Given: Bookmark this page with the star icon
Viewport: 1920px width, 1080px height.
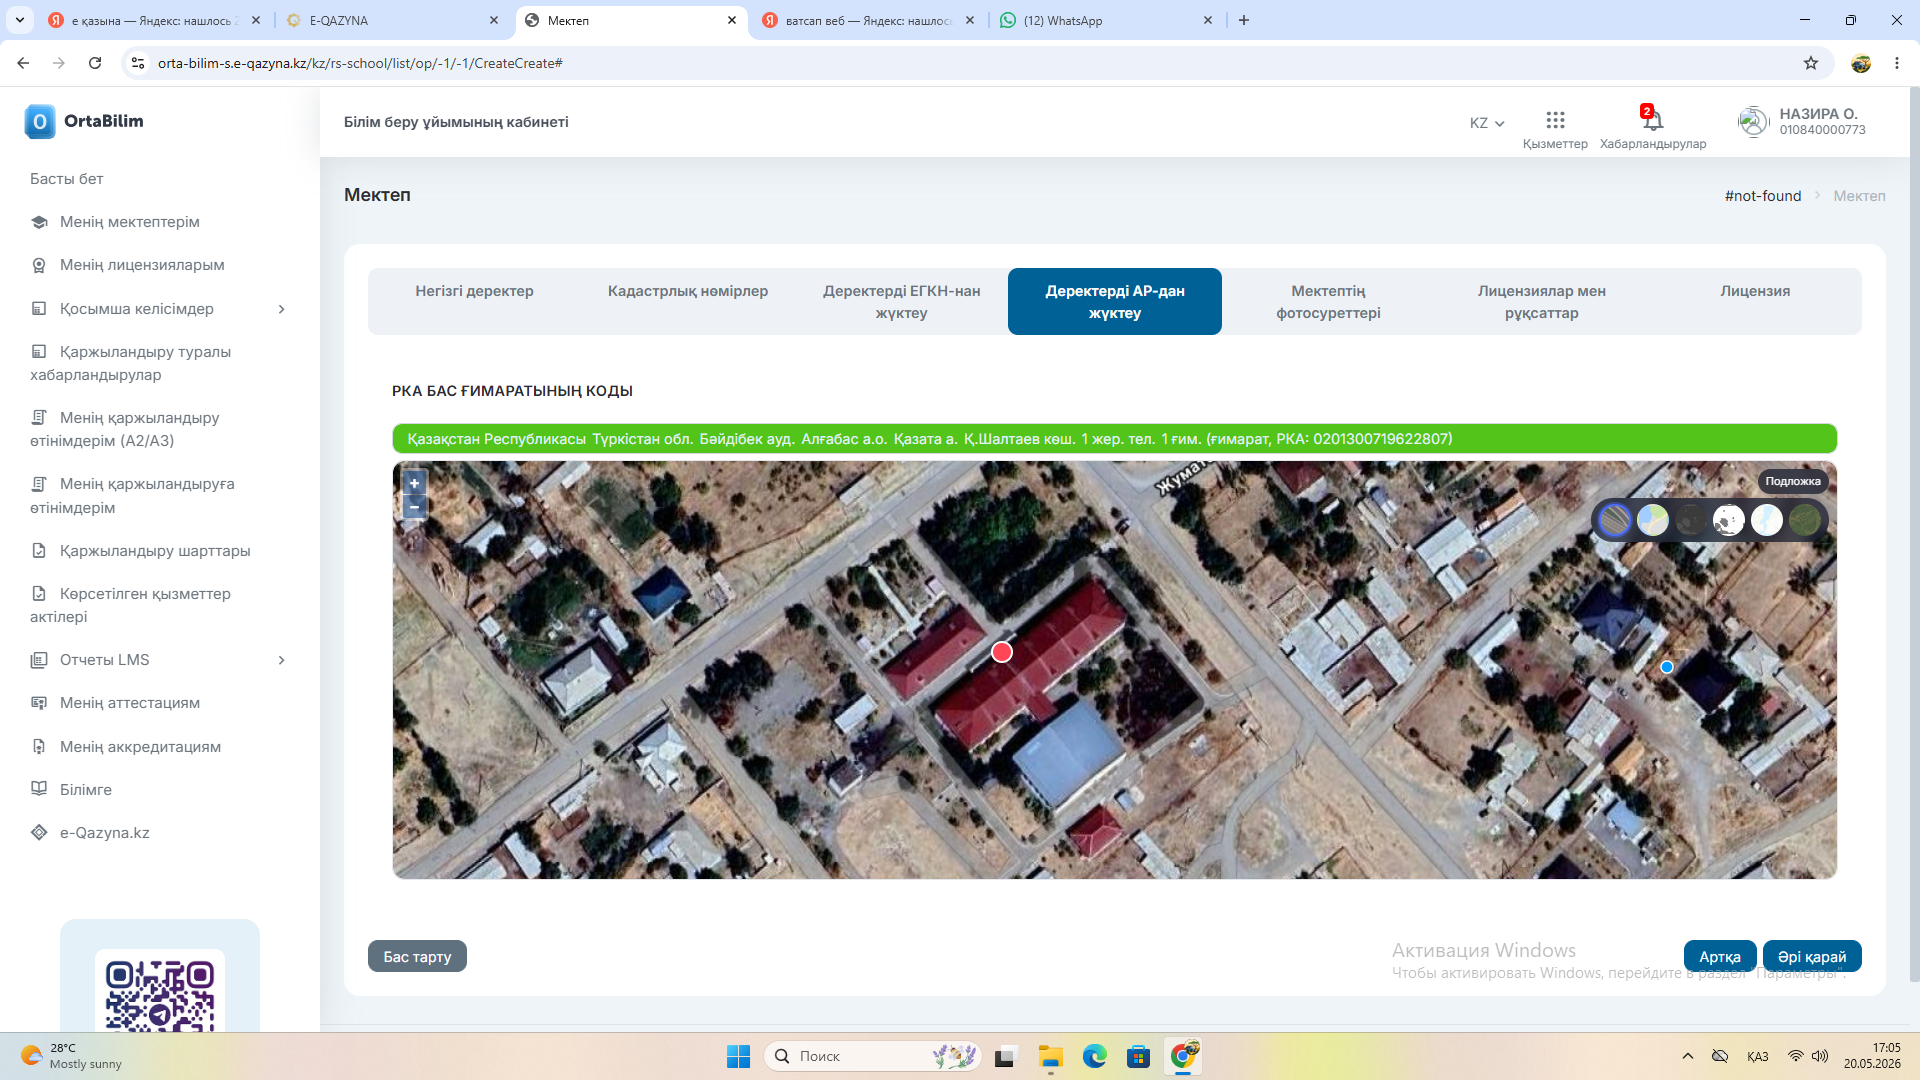Looking at the screenshot, I should click(1811, 63).
